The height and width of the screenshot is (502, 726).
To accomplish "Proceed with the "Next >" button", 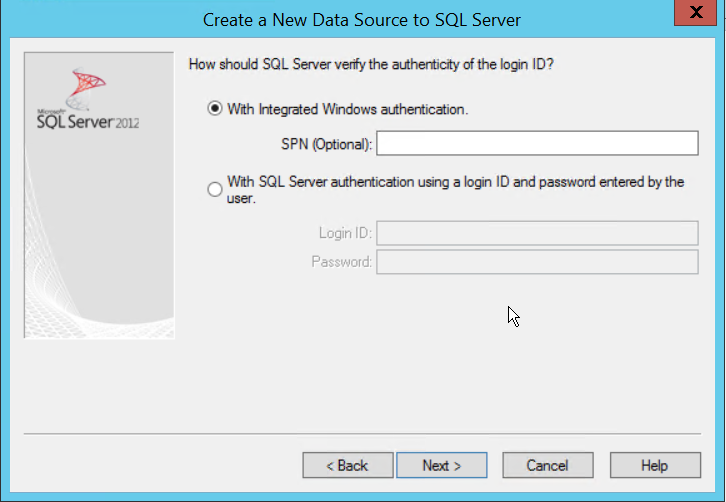I will [441, 466].
